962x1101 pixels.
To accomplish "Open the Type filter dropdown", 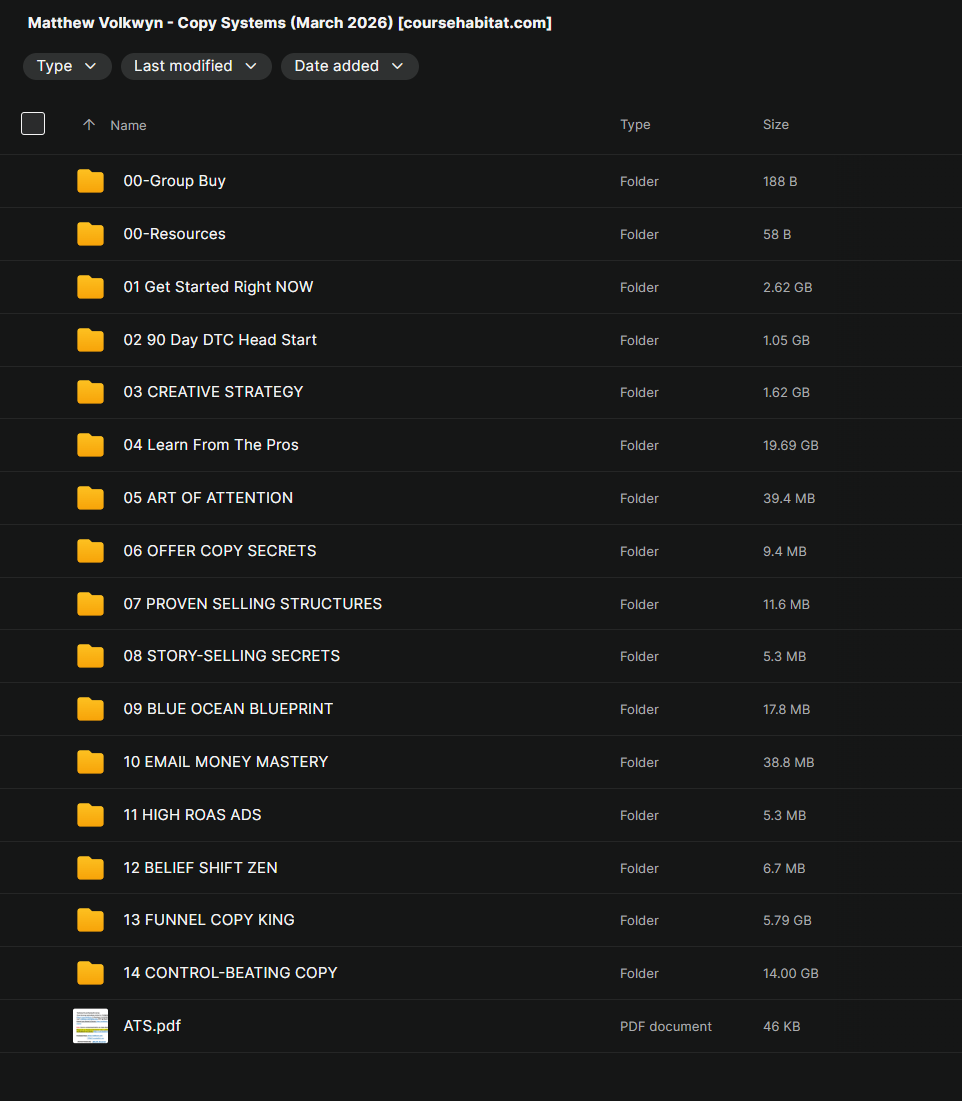I will 67,66.
